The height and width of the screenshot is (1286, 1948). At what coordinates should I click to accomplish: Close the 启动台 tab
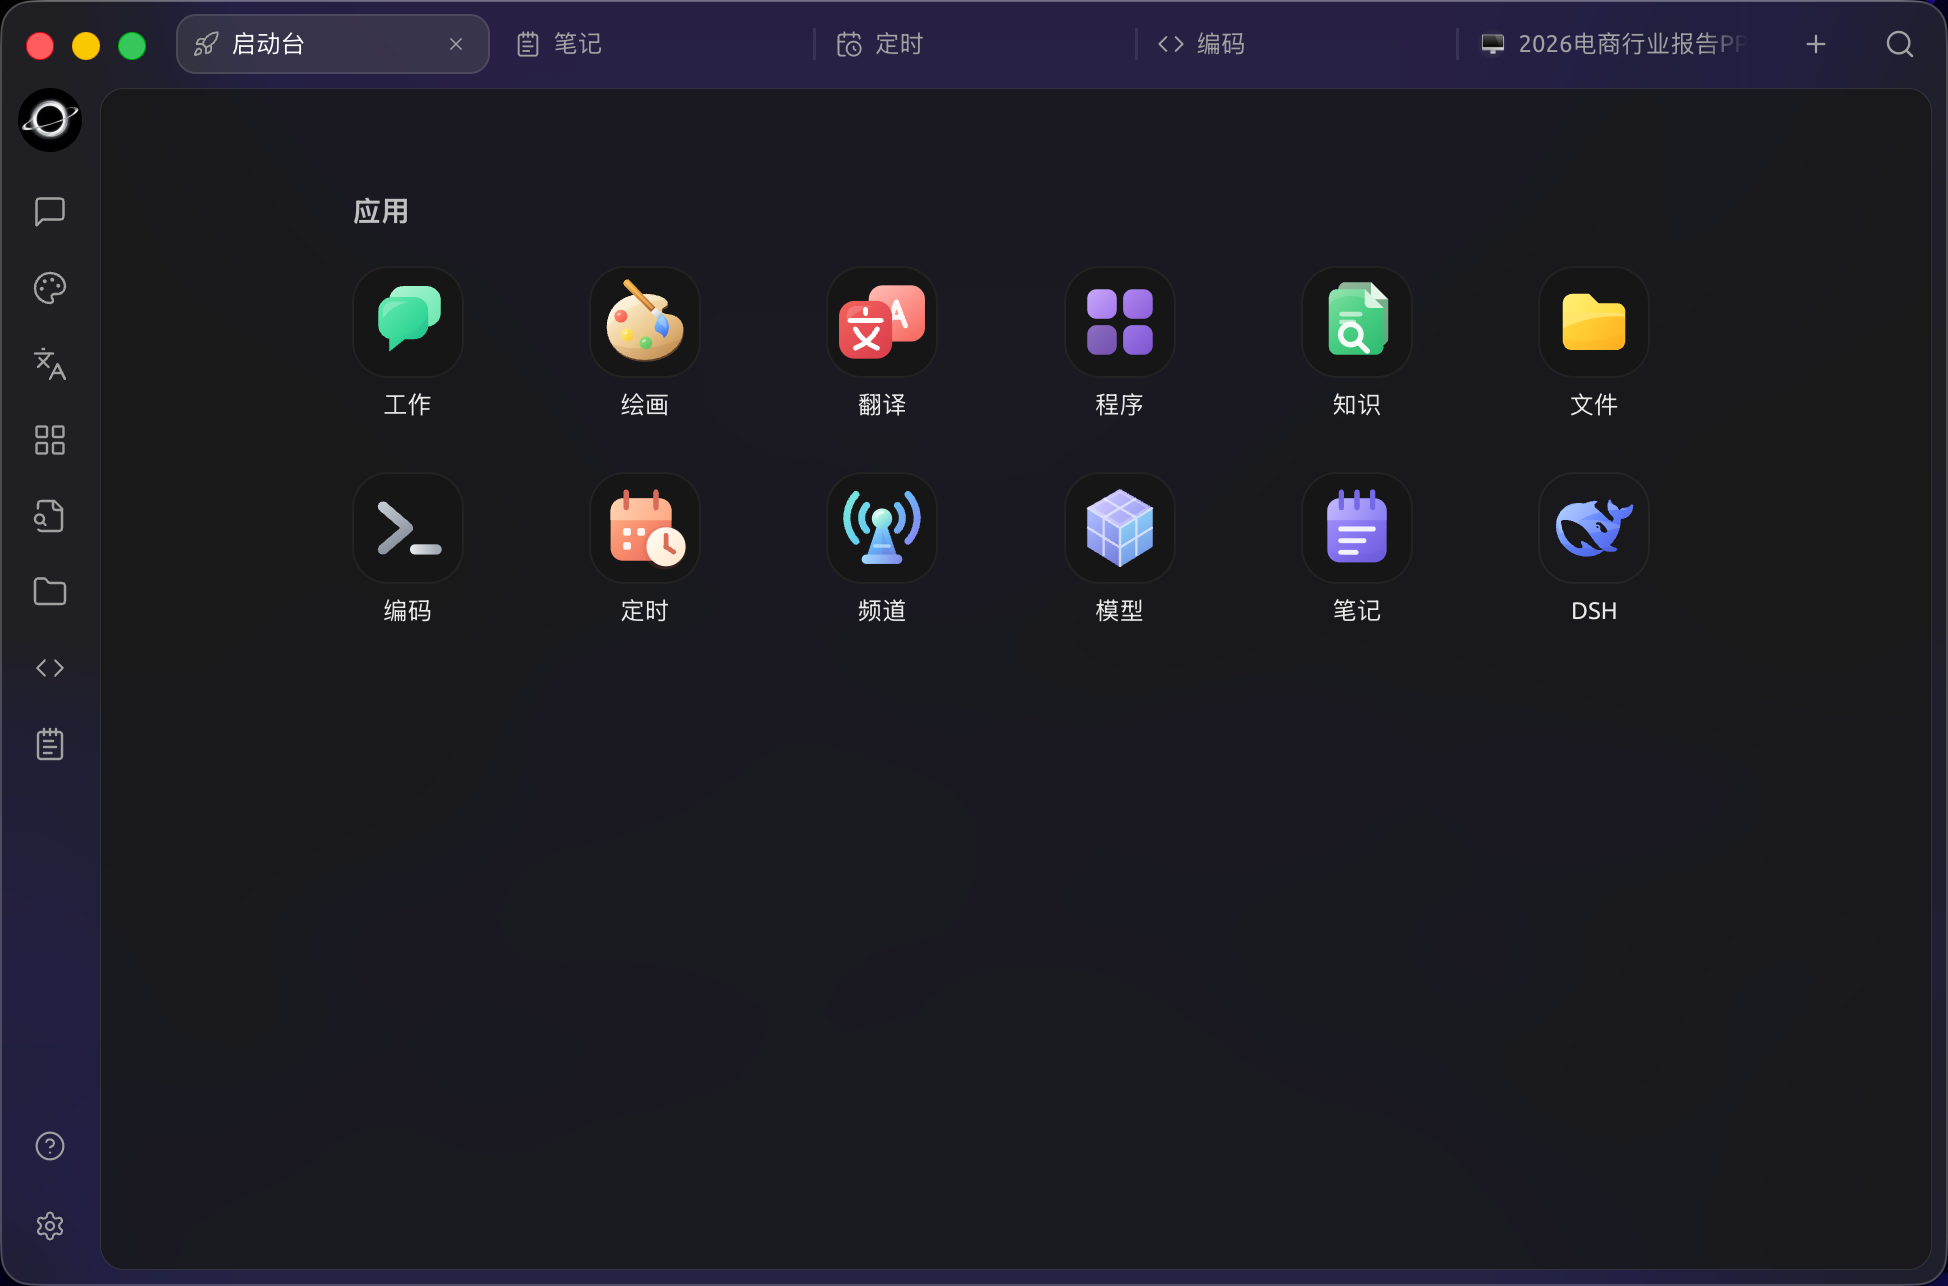456,44
